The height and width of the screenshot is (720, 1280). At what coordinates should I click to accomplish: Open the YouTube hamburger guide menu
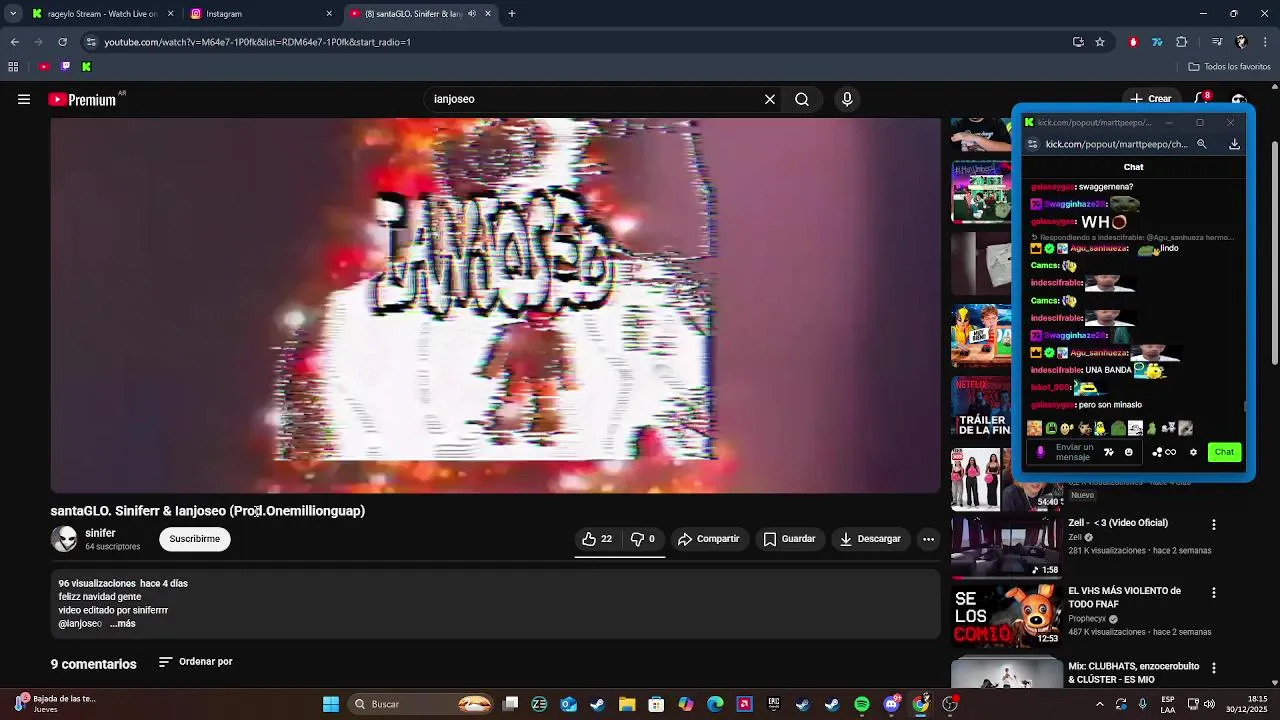(x=24, y=99)
